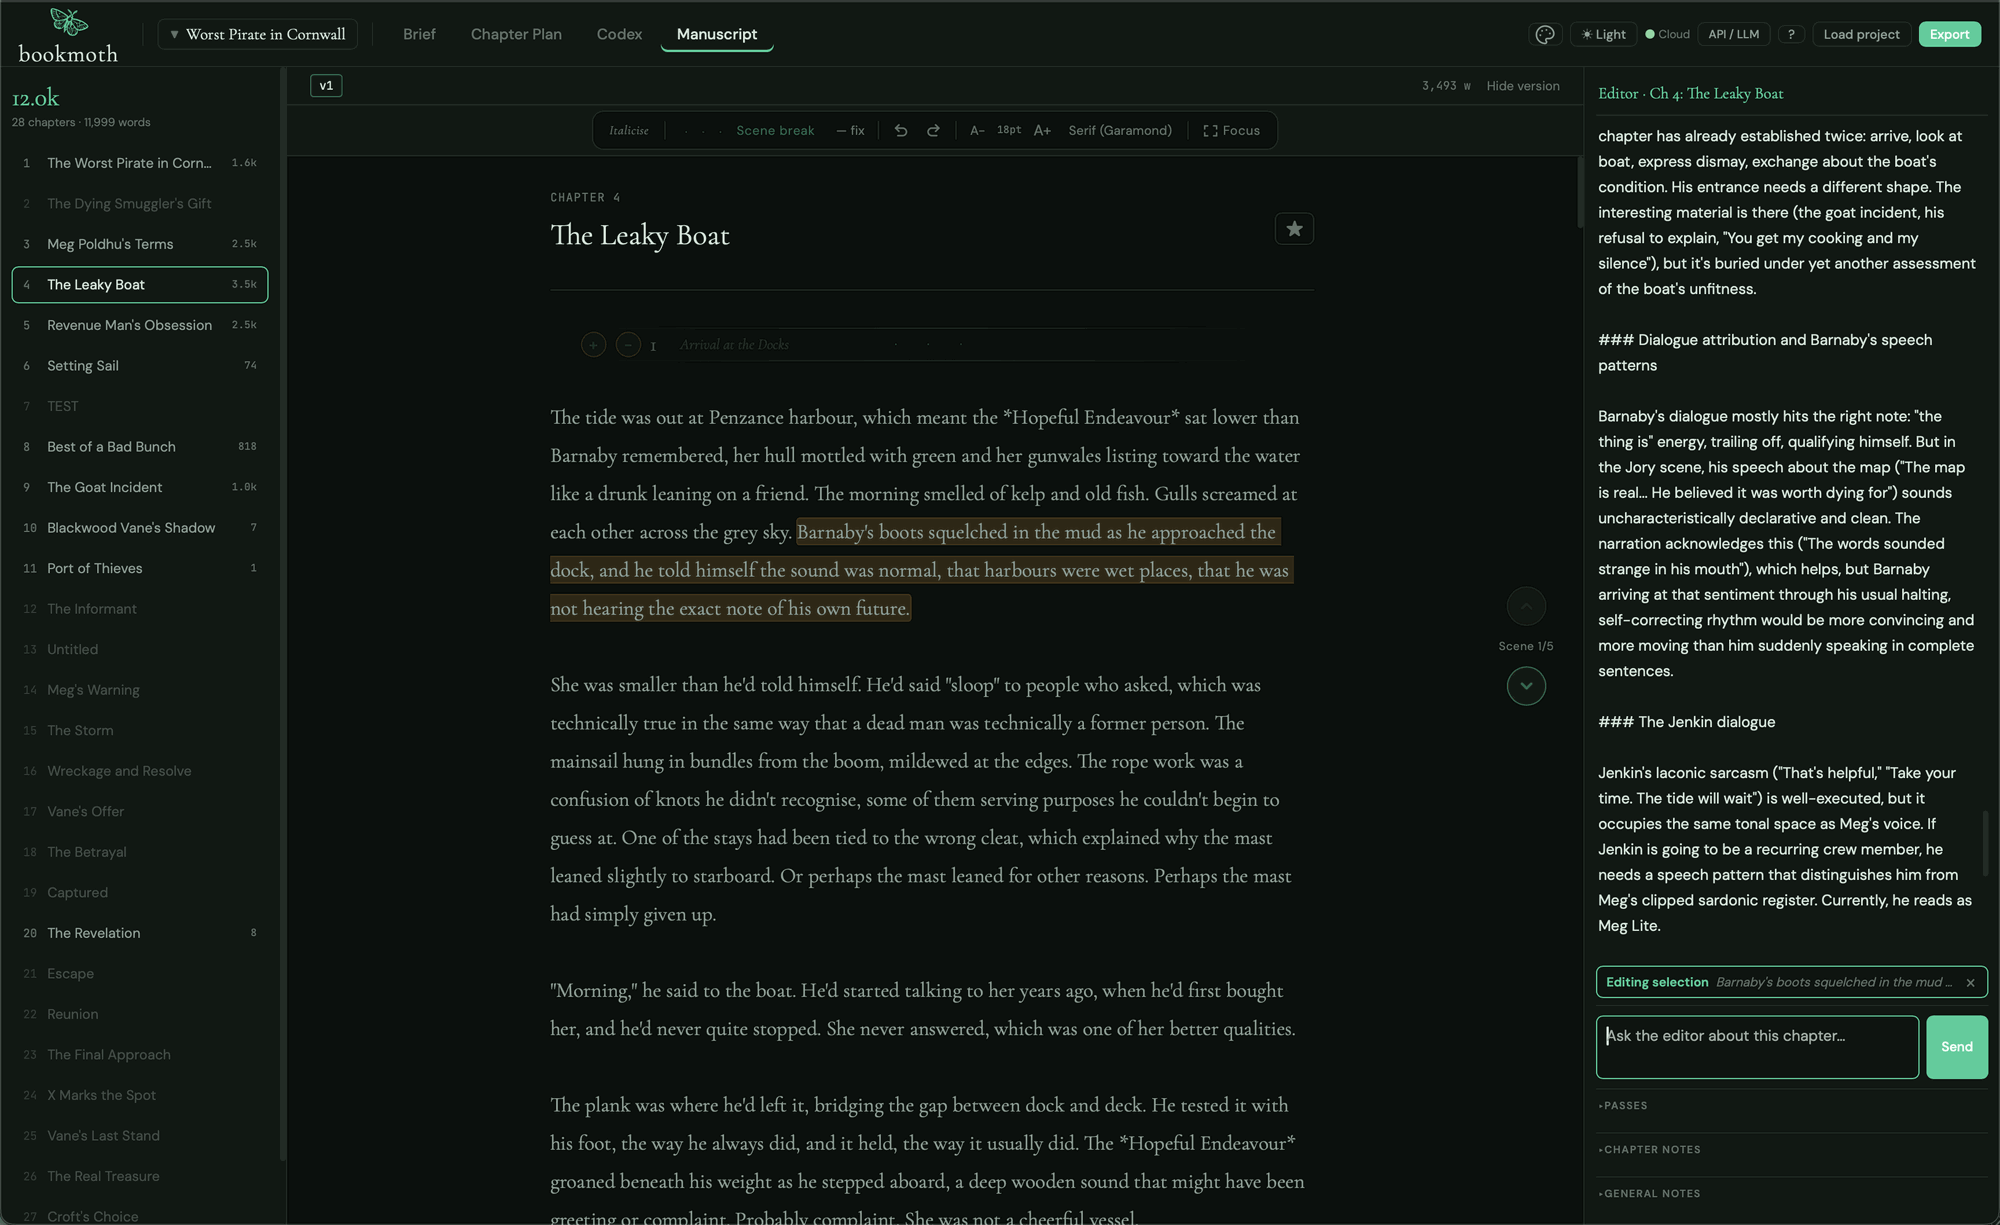Click the Cloud status indicator
The image size is (2000, 1225).
(1667, 34)
